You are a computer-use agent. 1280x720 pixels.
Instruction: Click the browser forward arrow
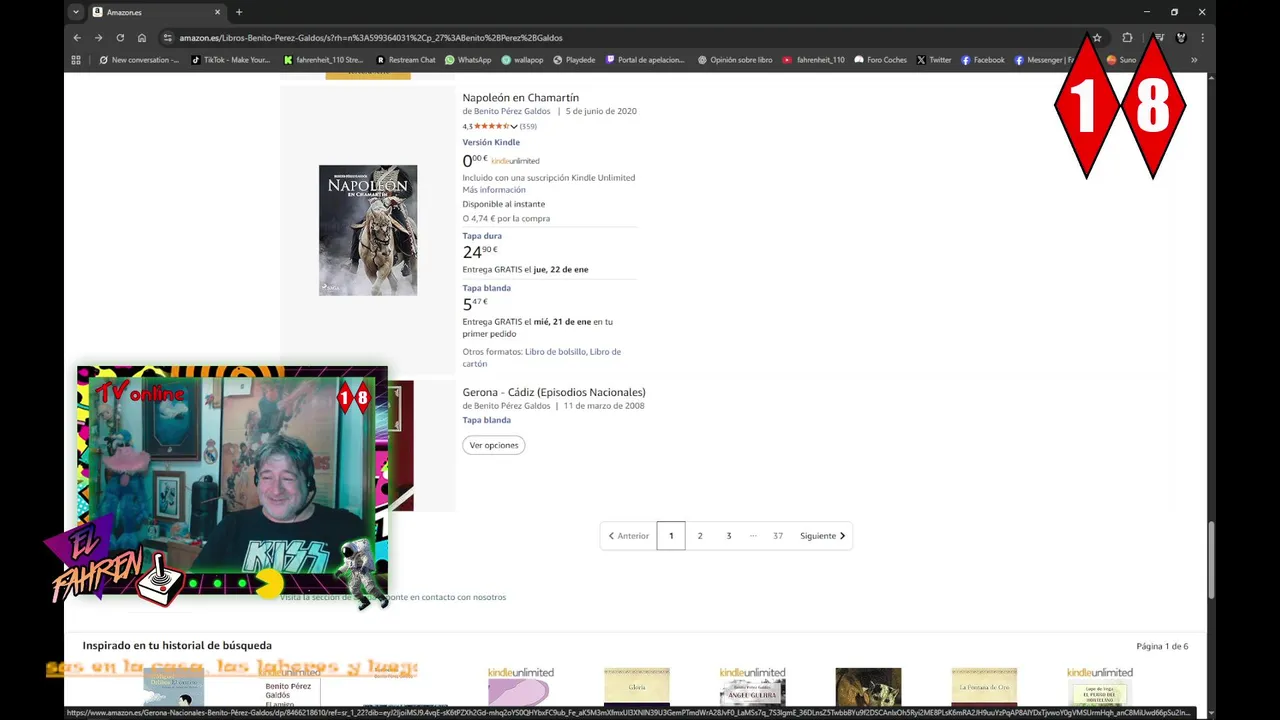[x=98, y=38]
